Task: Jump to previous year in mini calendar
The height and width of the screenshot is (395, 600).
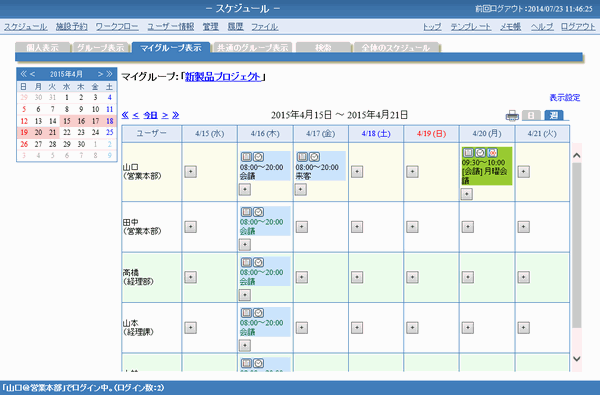Action: [23, 74]
